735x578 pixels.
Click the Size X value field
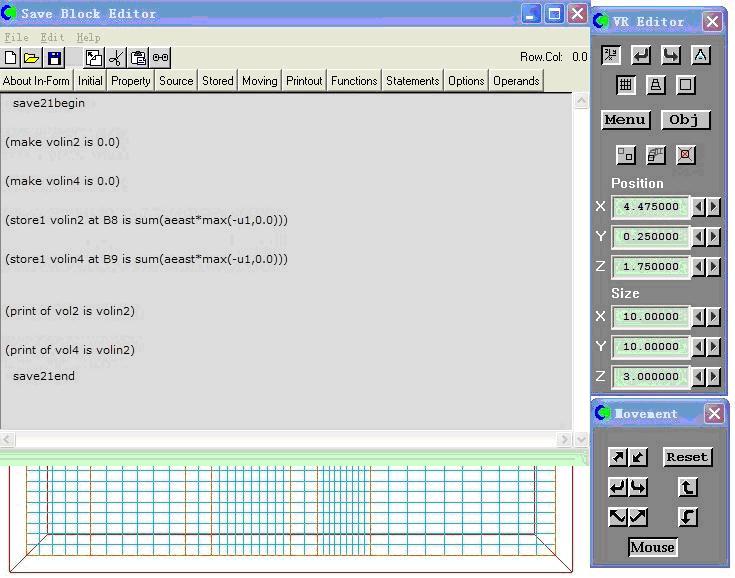(650, 317)
